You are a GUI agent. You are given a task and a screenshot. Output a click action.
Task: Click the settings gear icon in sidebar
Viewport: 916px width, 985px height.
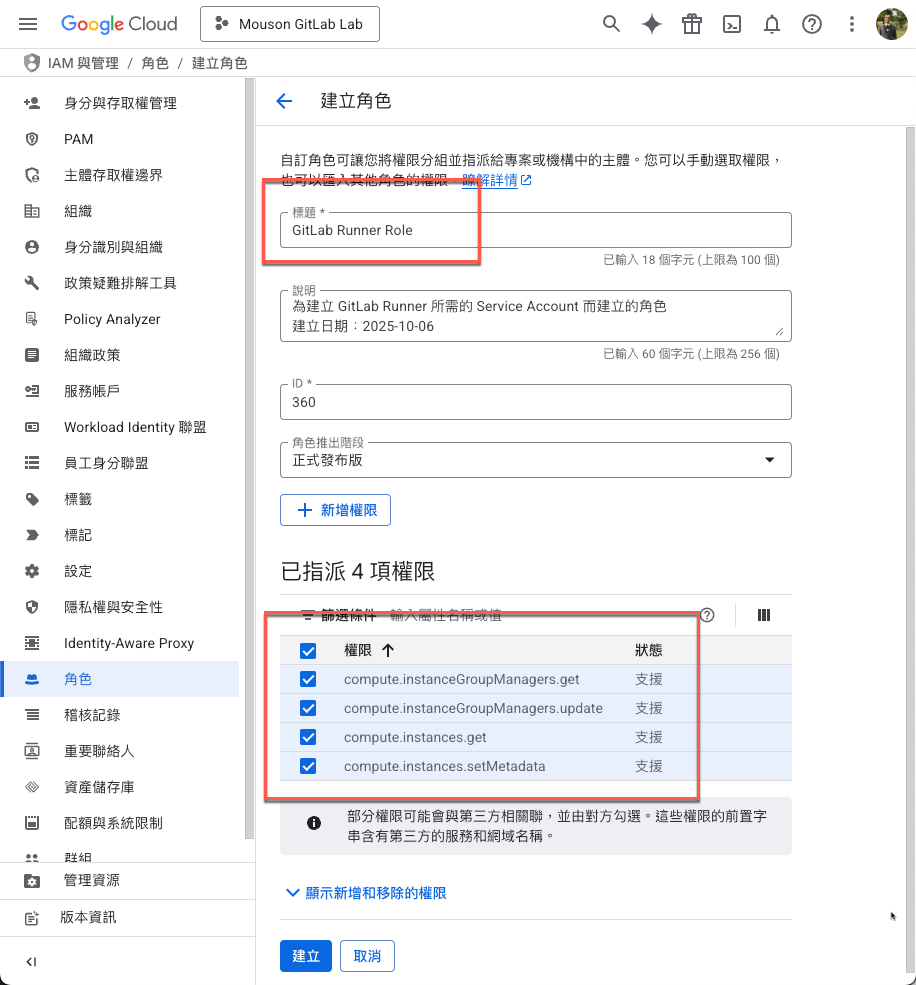pyautogui.click(x=31, y=571)
